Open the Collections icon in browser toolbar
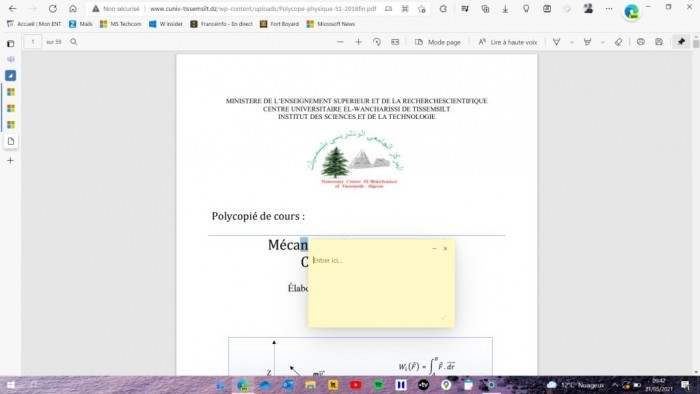Image resolution: width=700 pixels, height=394 pixels. click(485, 8)
